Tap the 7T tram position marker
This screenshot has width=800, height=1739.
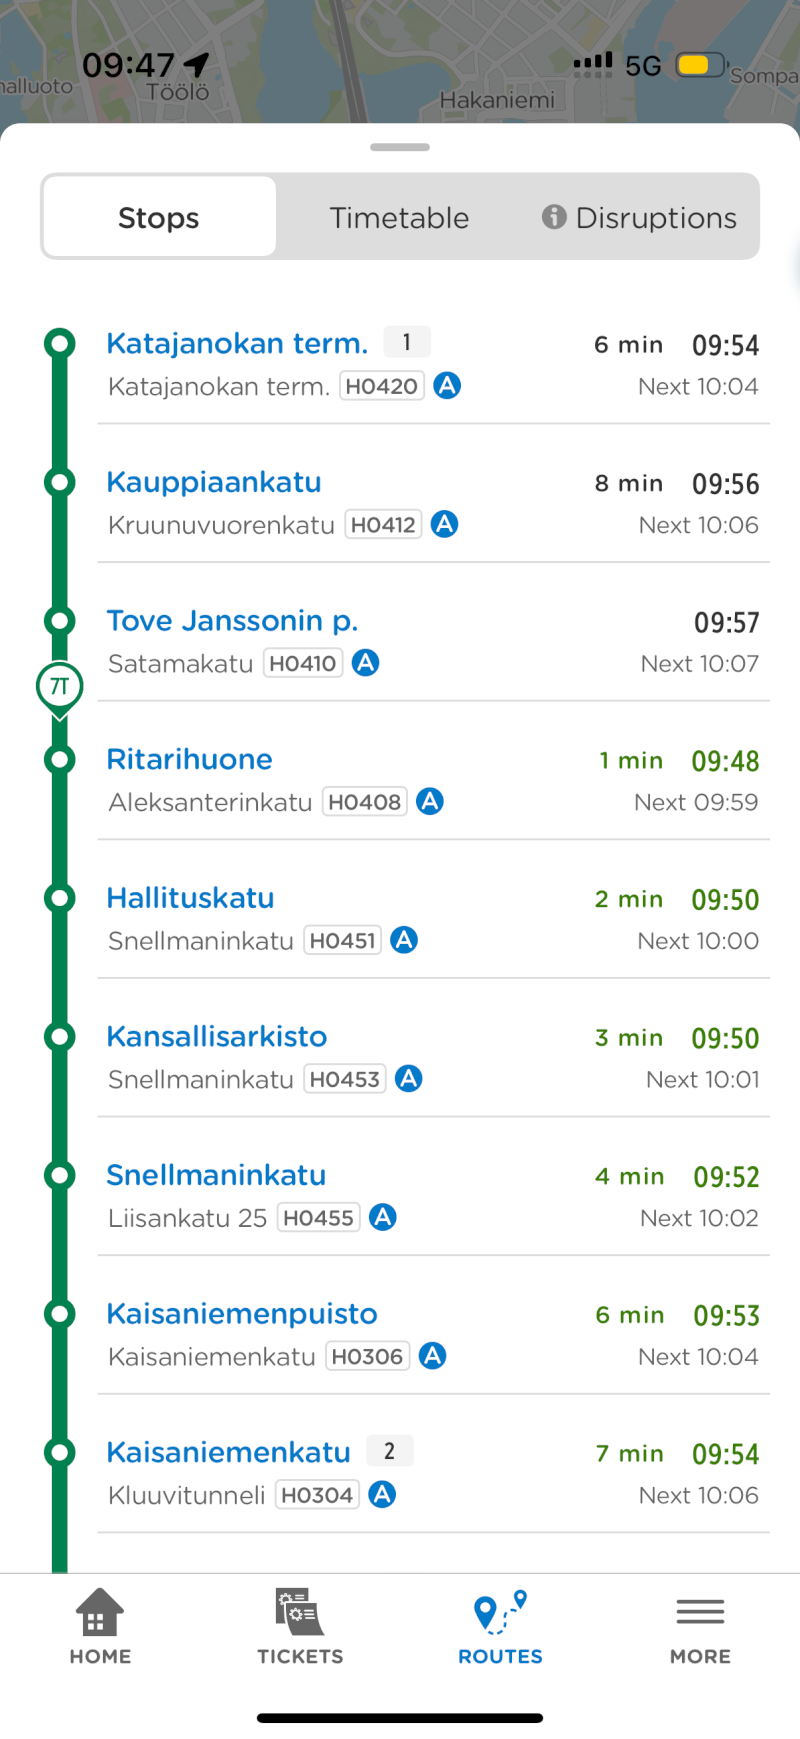60,687
